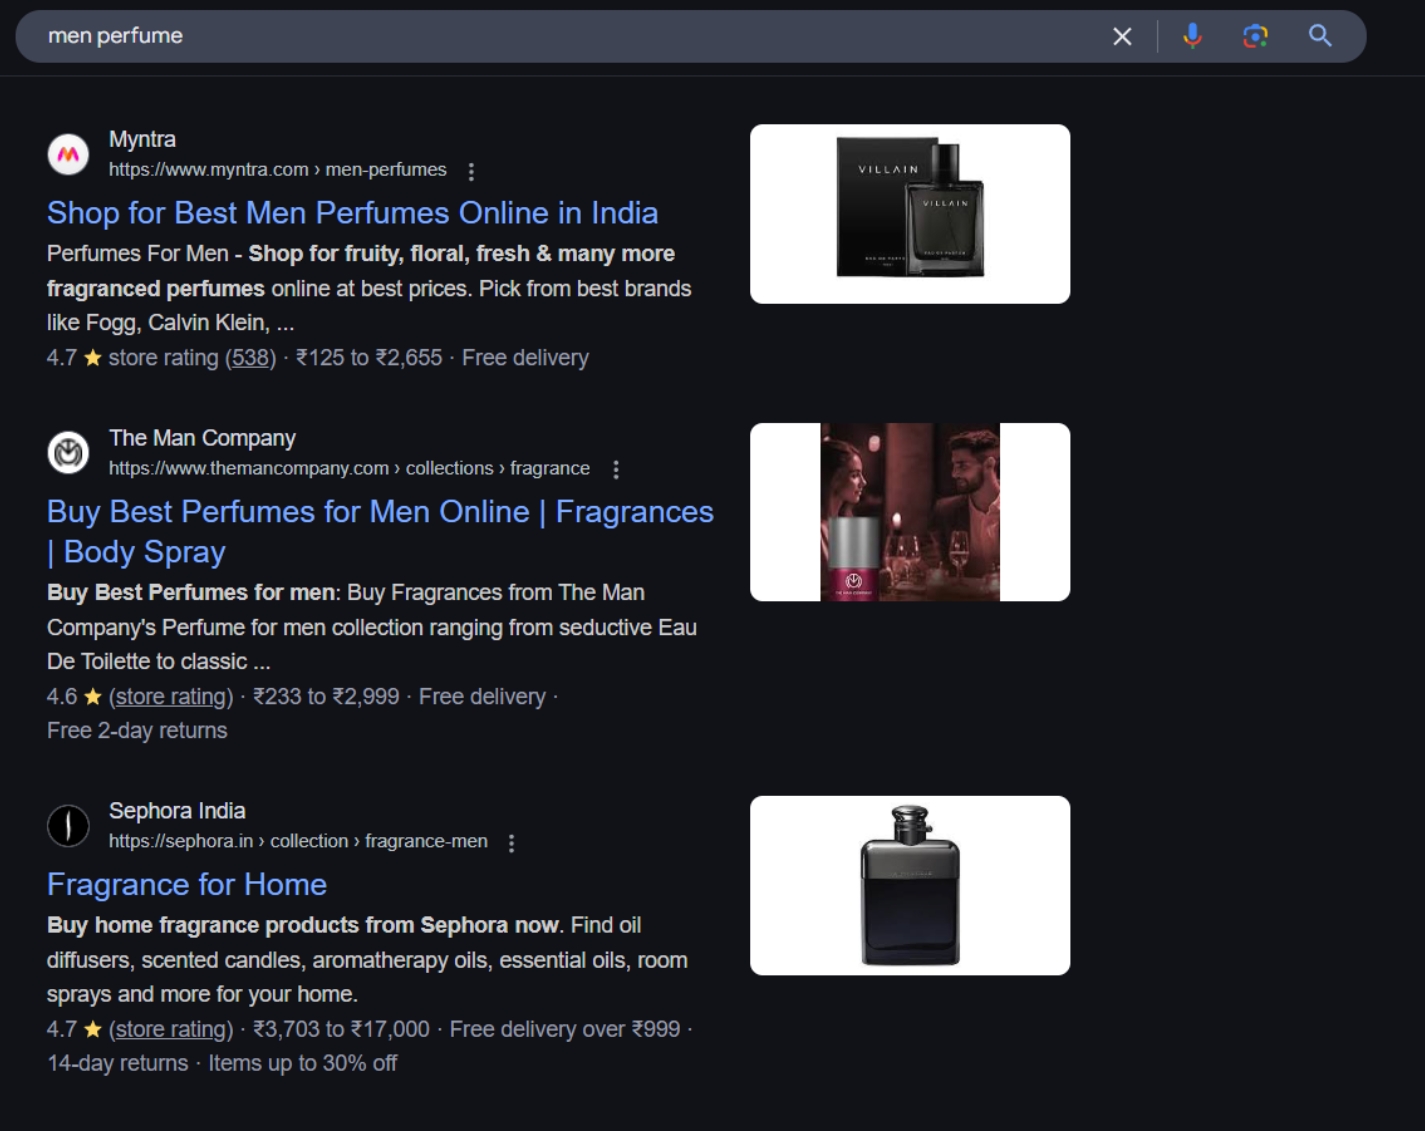
Task: Click the myntra.com men-perfumes URL
Action: click(x=278, y=170)
